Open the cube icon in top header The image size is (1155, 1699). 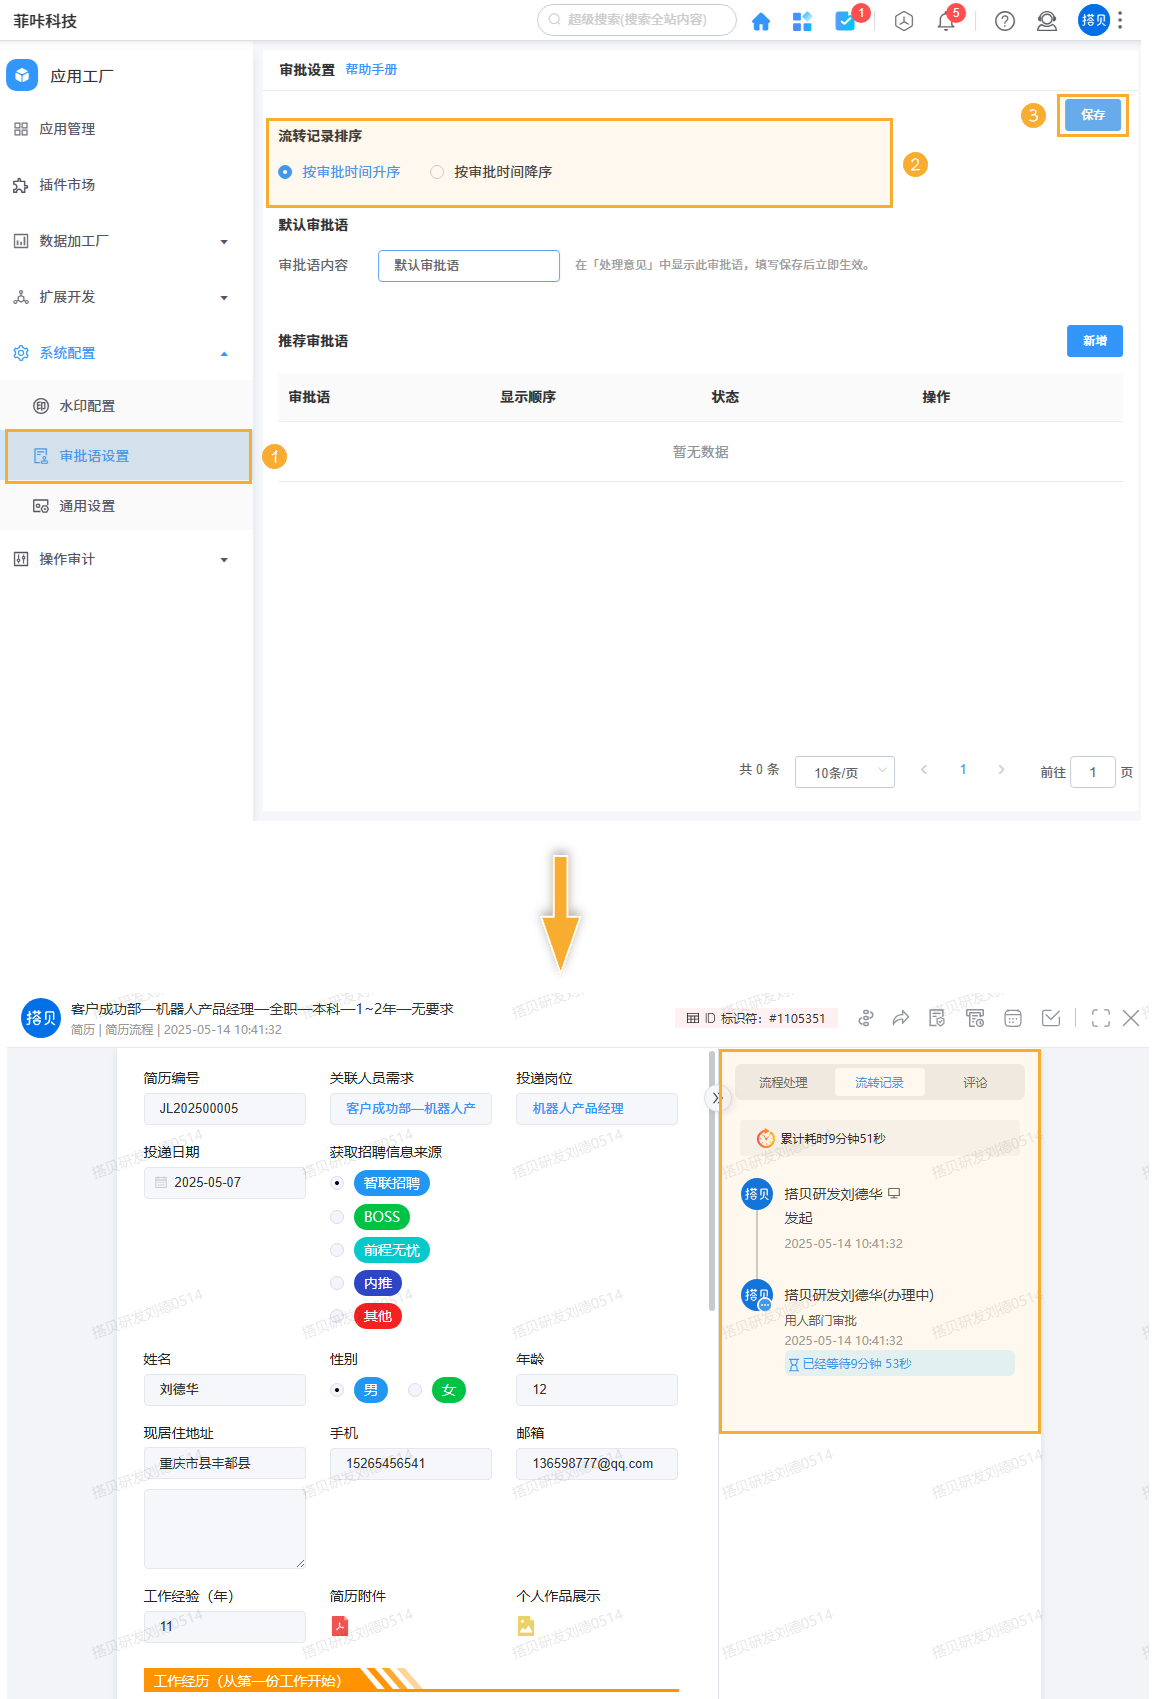pos(904,21)
